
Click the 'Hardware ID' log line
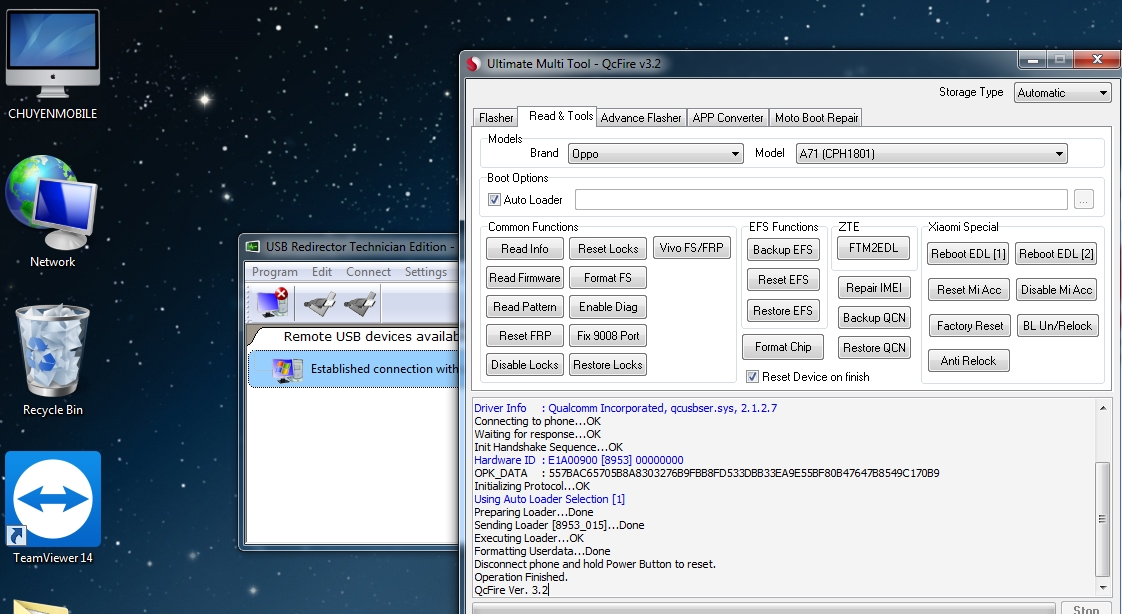578,460
